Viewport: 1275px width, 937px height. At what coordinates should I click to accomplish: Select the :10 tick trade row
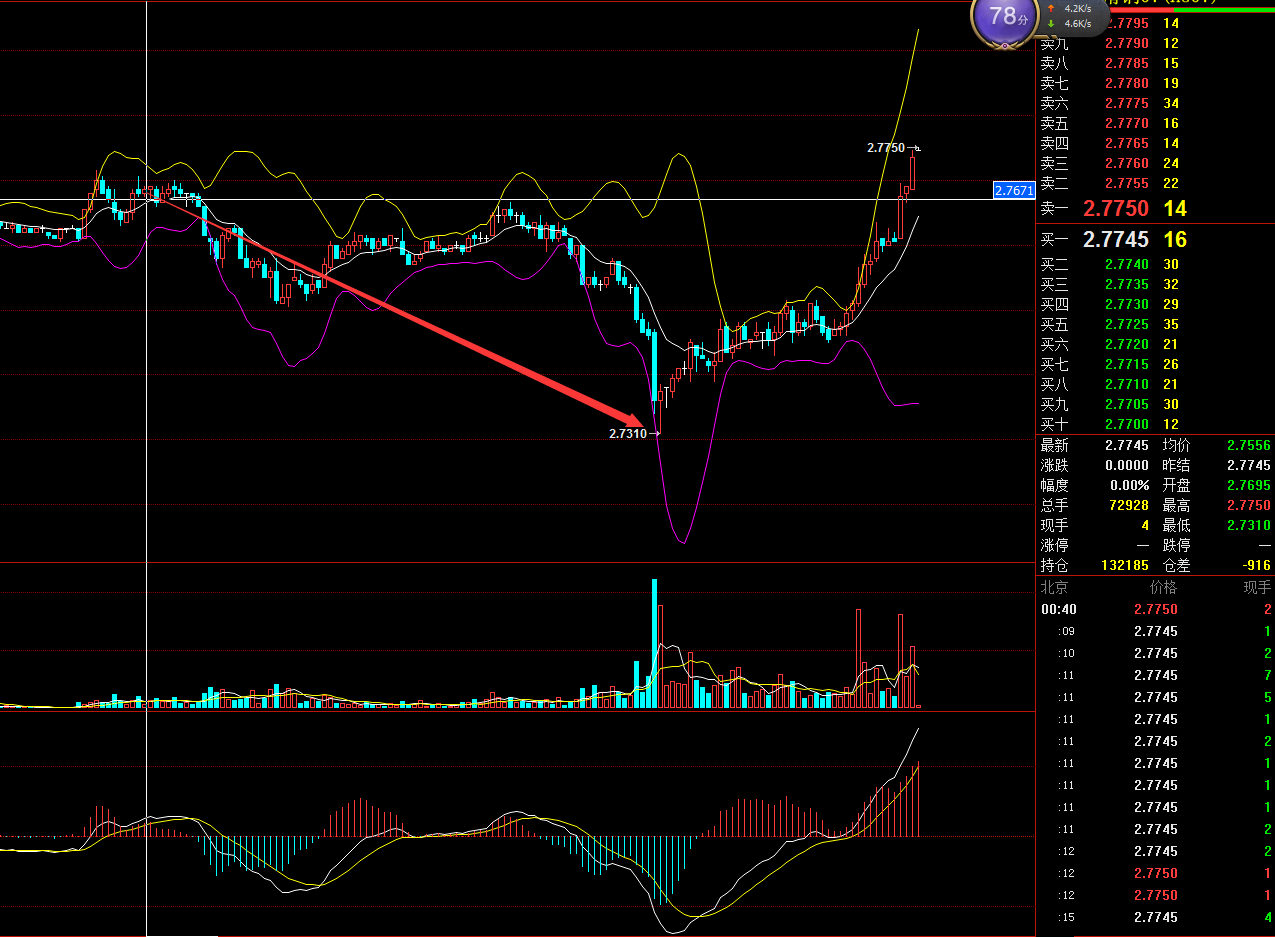pos(1156,653)
